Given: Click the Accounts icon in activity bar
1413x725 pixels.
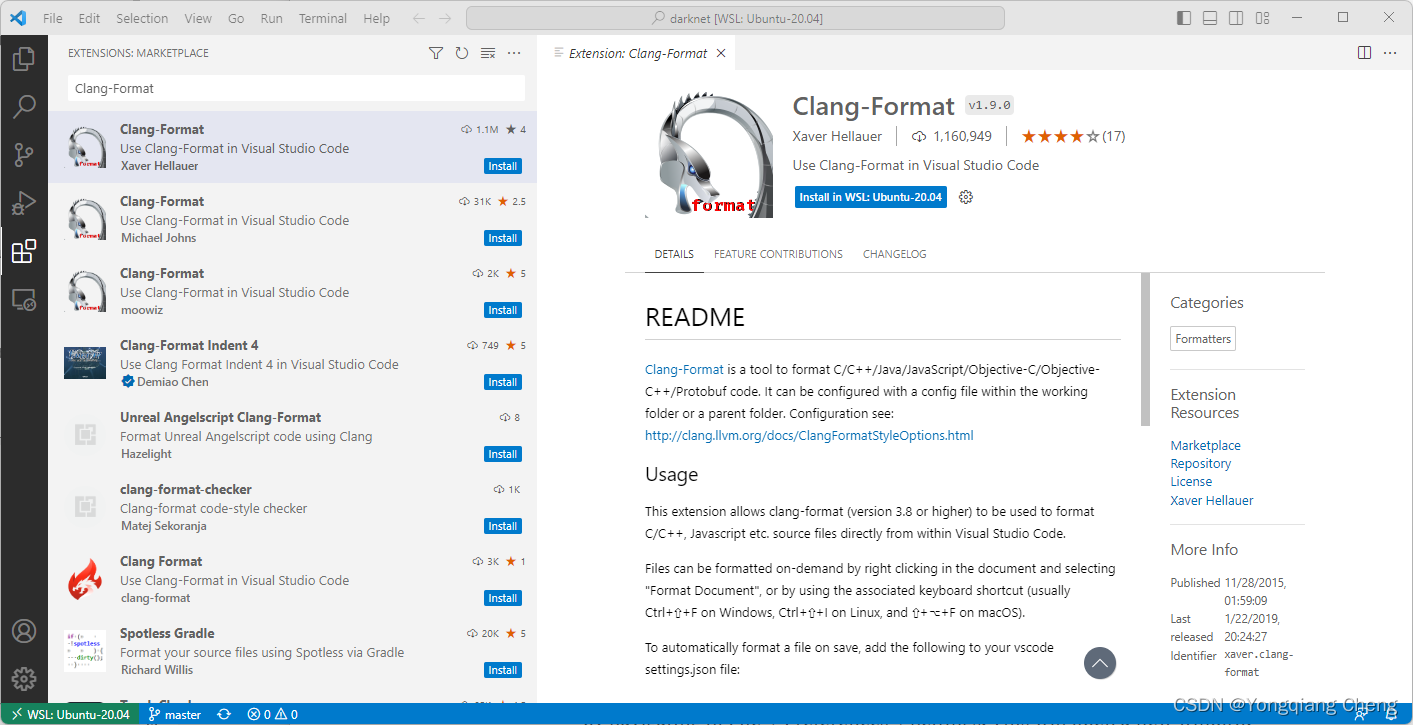Looking at the screenshot, I should [x=24, y=630].
